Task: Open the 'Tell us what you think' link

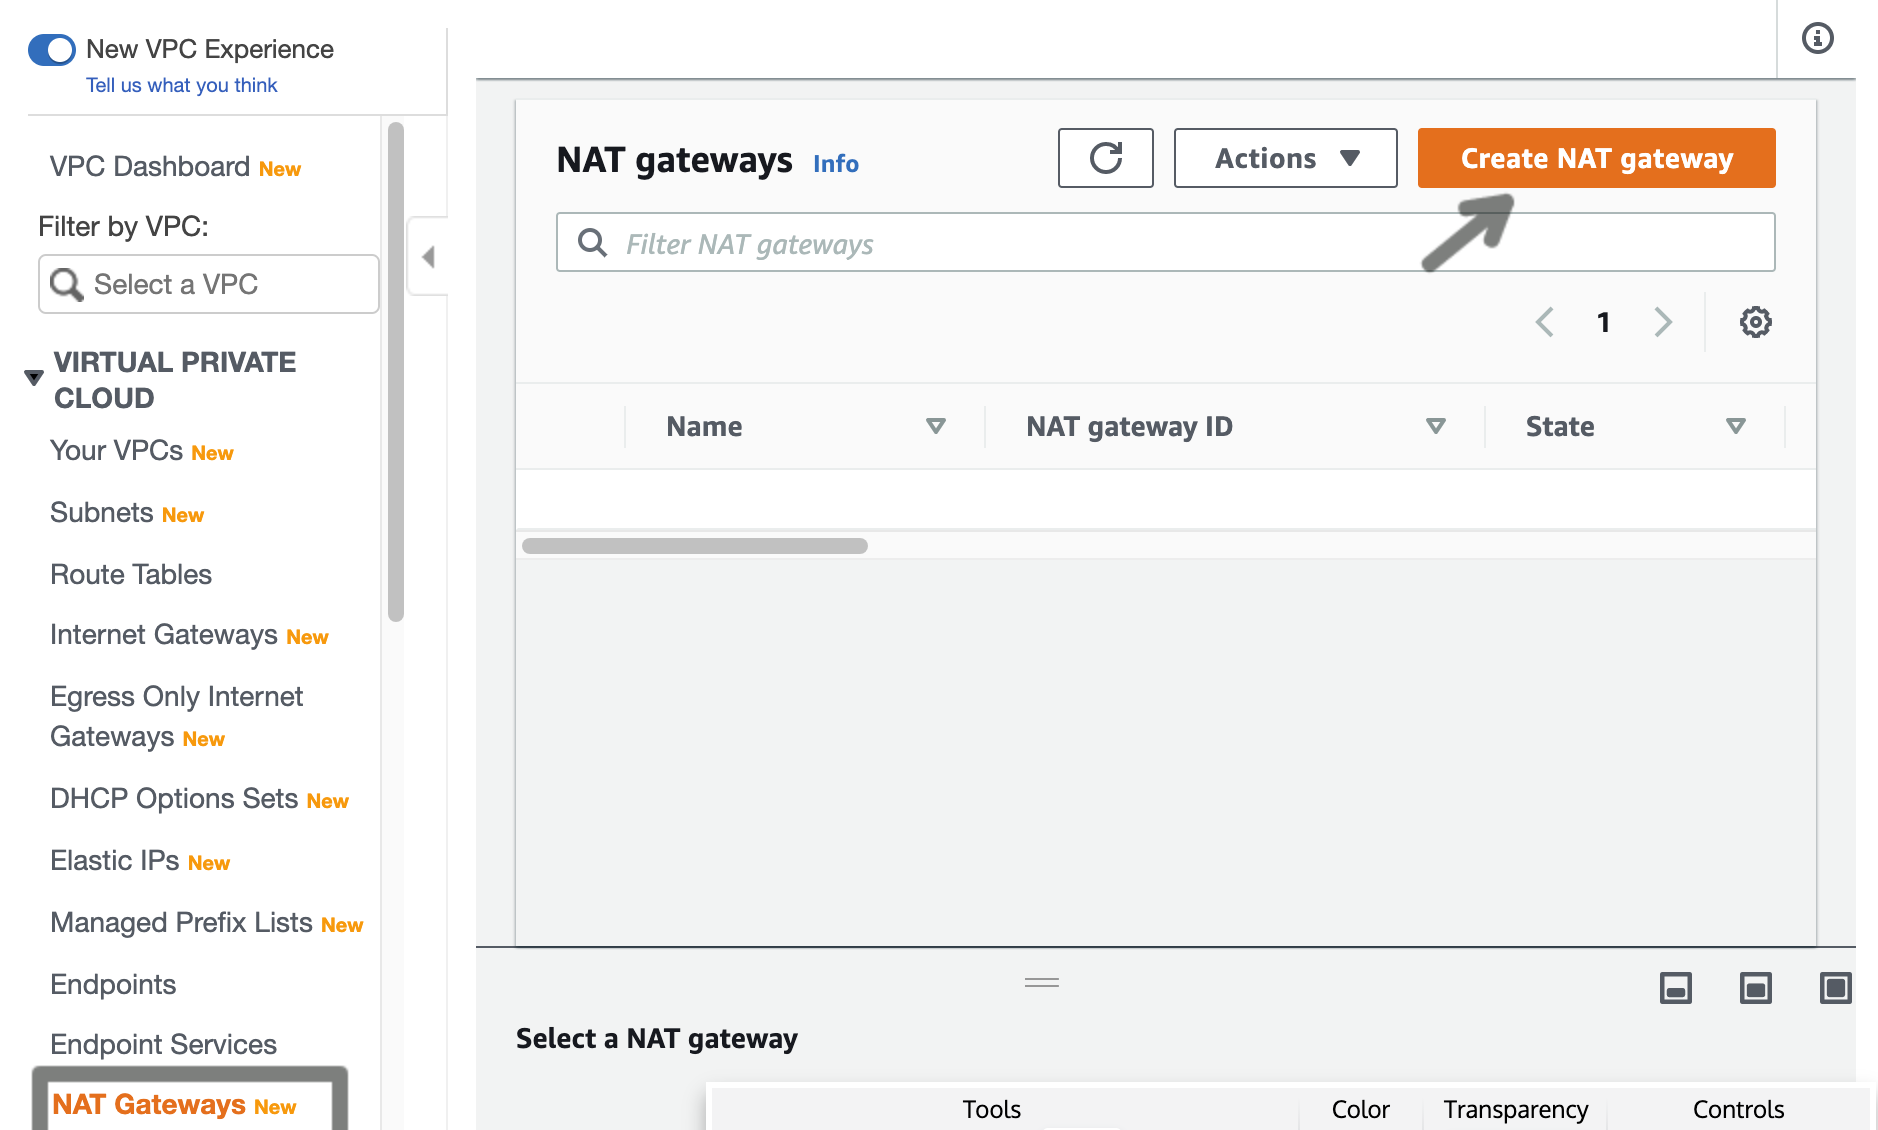Action: coord(181,85)
